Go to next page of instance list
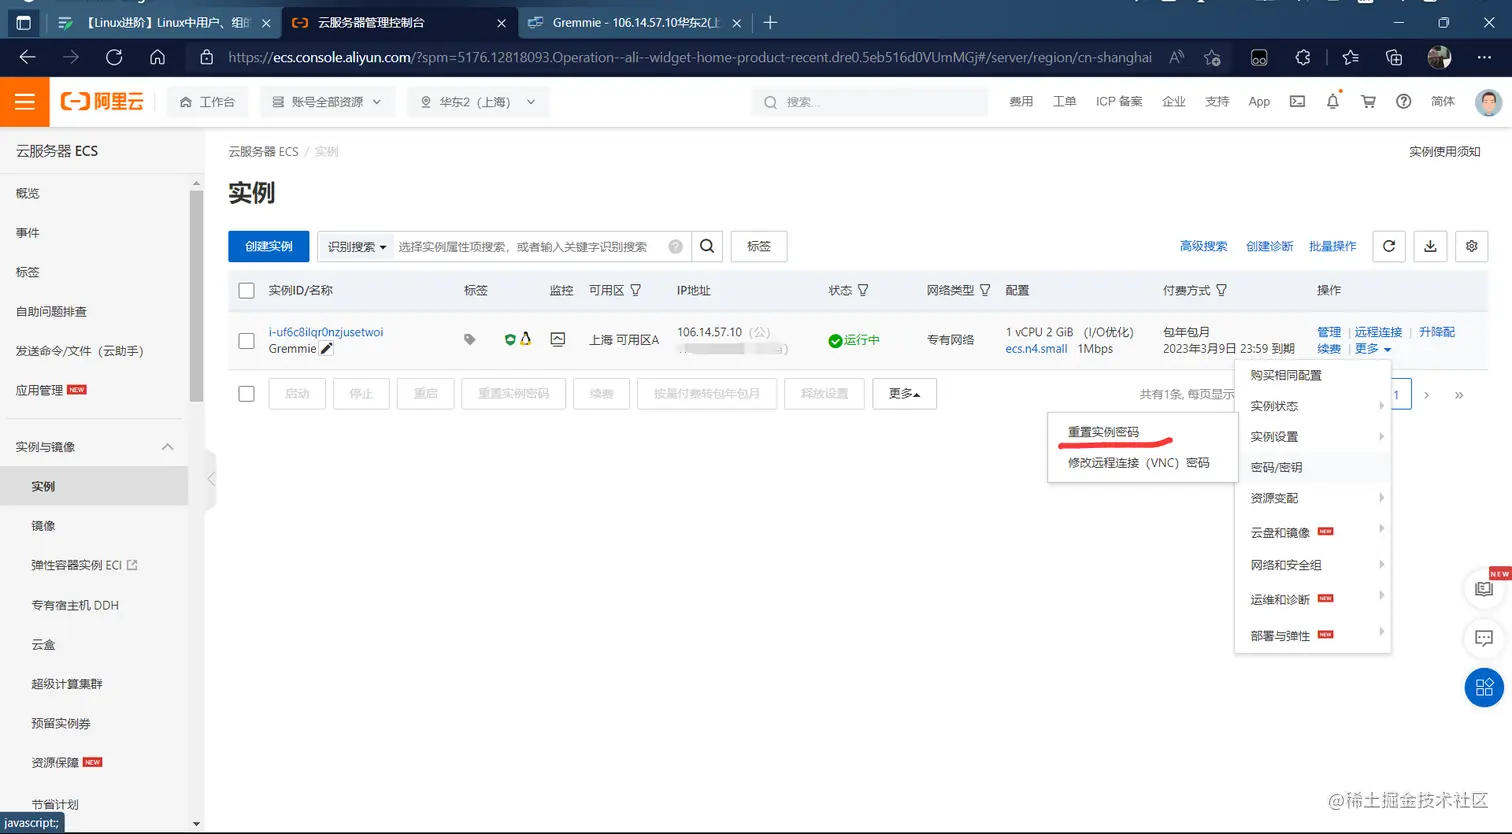Image resolution: width=1512 pixels, height=834 pixels. coord(1426,395)
